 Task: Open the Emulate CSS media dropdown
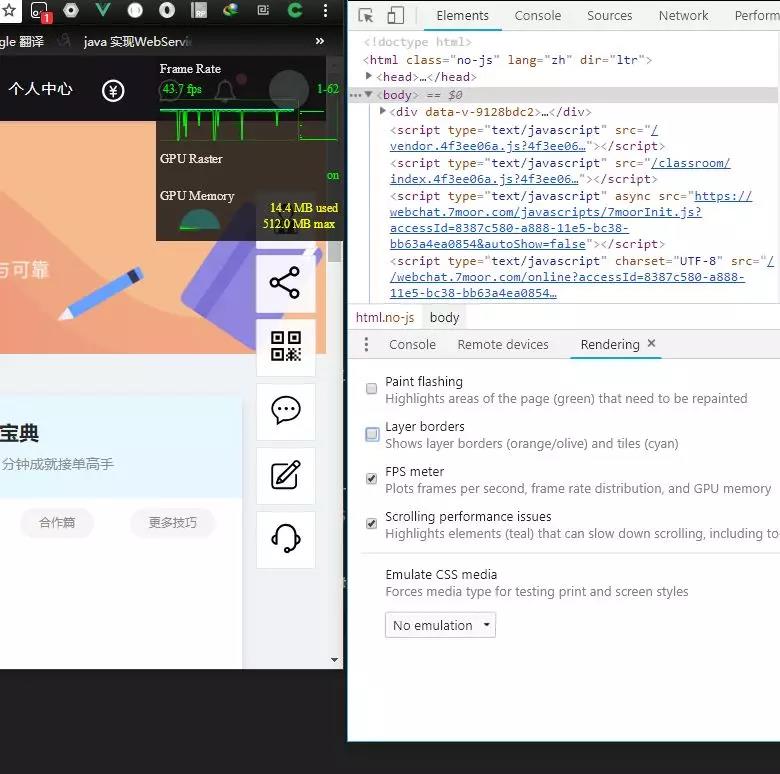point(440,625)
